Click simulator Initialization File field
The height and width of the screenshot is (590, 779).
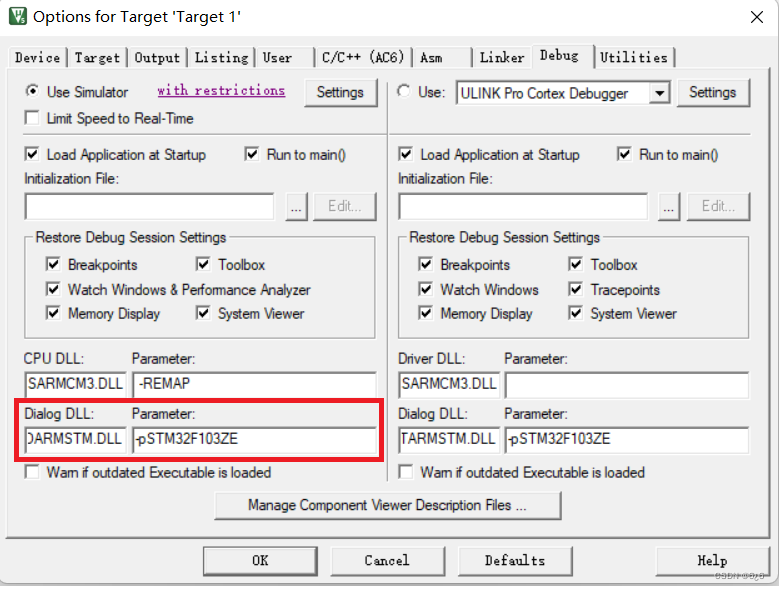click(149, 206)
